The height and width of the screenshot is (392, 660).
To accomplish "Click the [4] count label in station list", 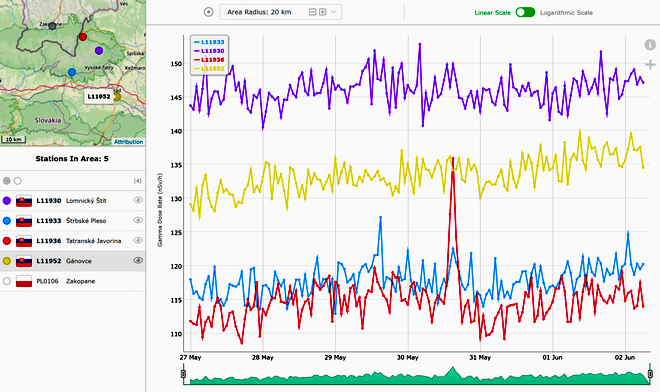I will 138,181.
